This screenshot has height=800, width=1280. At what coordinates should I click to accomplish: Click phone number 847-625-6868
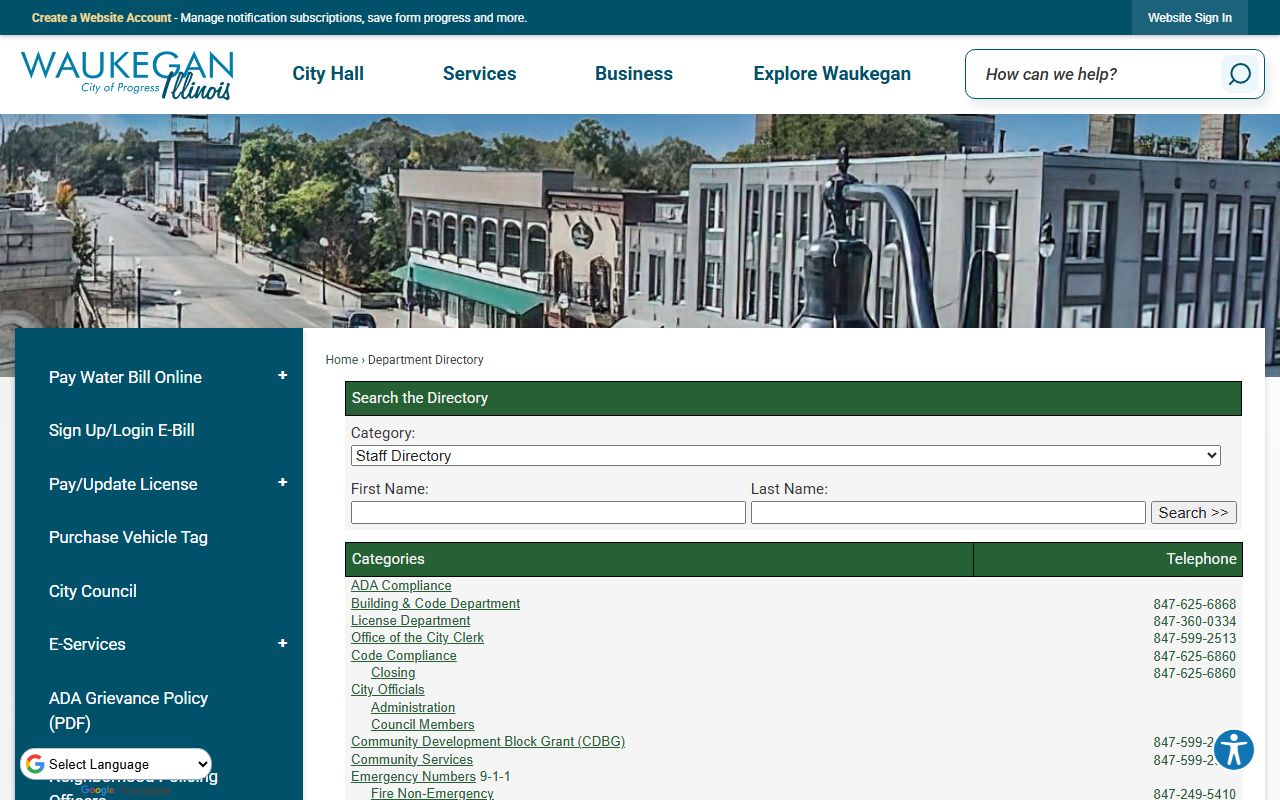(x=1195, y=605)
